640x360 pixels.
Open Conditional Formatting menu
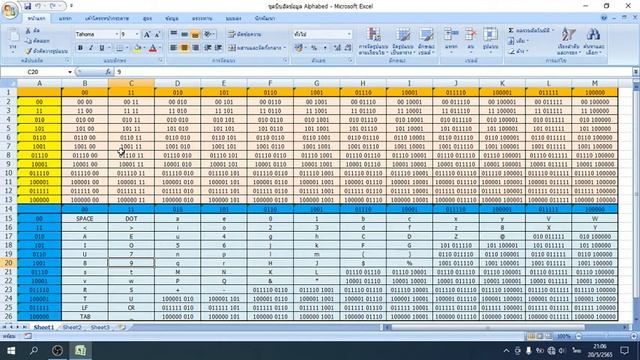pyautogui.click(x=373, y=41)
